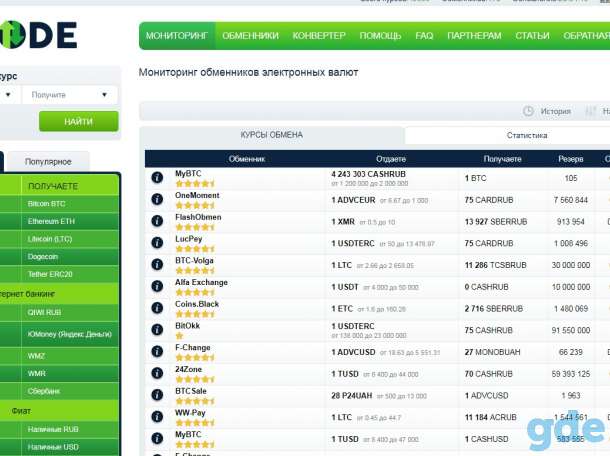Open СТАТЬИ in the top navigation
Viewport: 610px width, 456px height.
click(532, 36)
